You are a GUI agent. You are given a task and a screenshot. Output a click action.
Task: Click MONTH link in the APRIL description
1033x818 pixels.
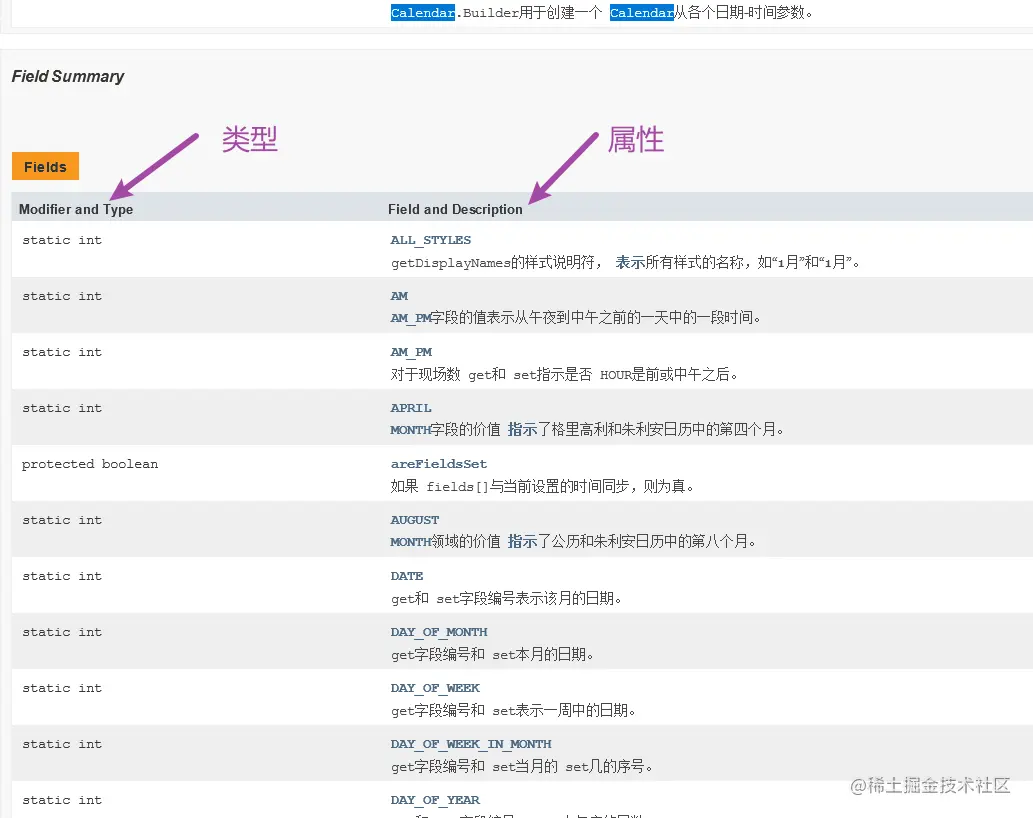[x=410, y=430]
